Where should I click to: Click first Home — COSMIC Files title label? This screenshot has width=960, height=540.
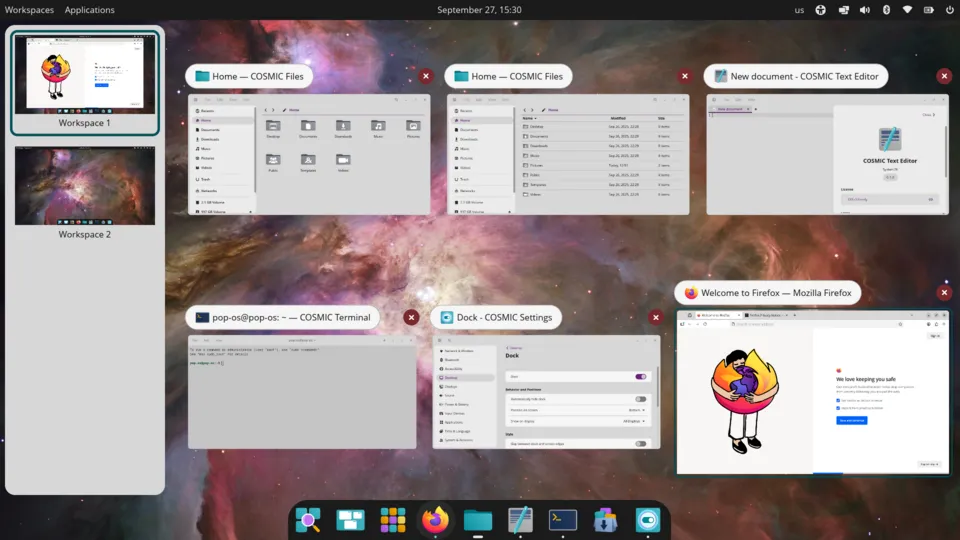[x=249, y=77]
